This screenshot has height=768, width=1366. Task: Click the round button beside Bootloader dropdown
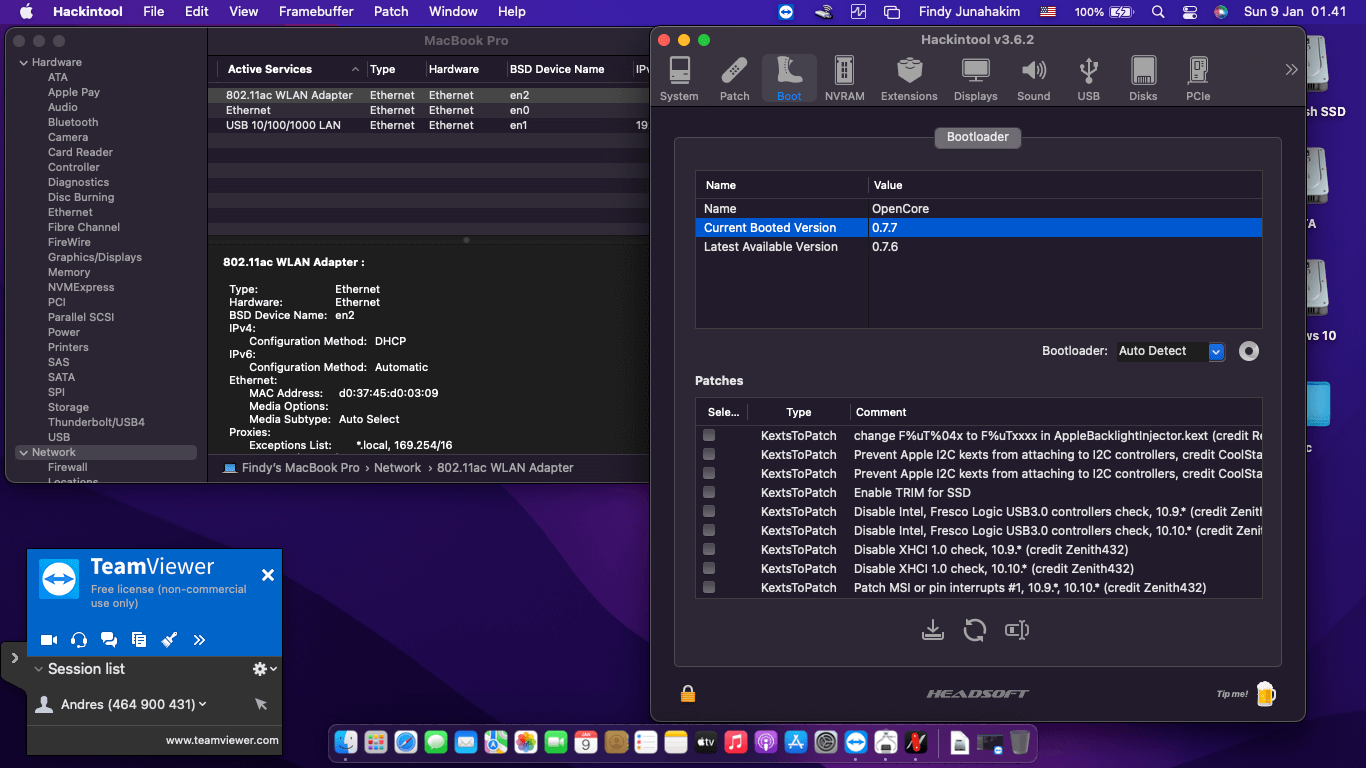[x=1248, y=351]
